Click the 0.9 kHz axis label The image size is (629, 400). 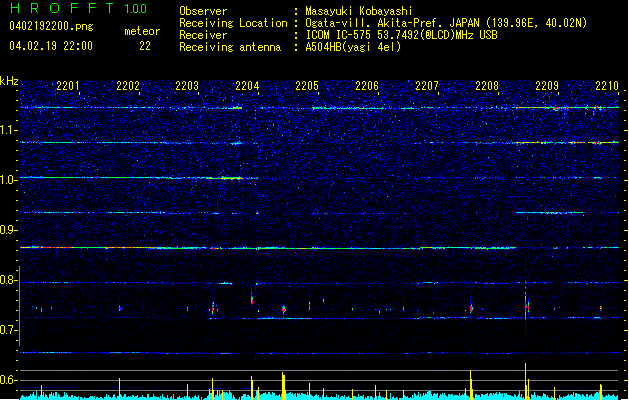click(9, 230)
